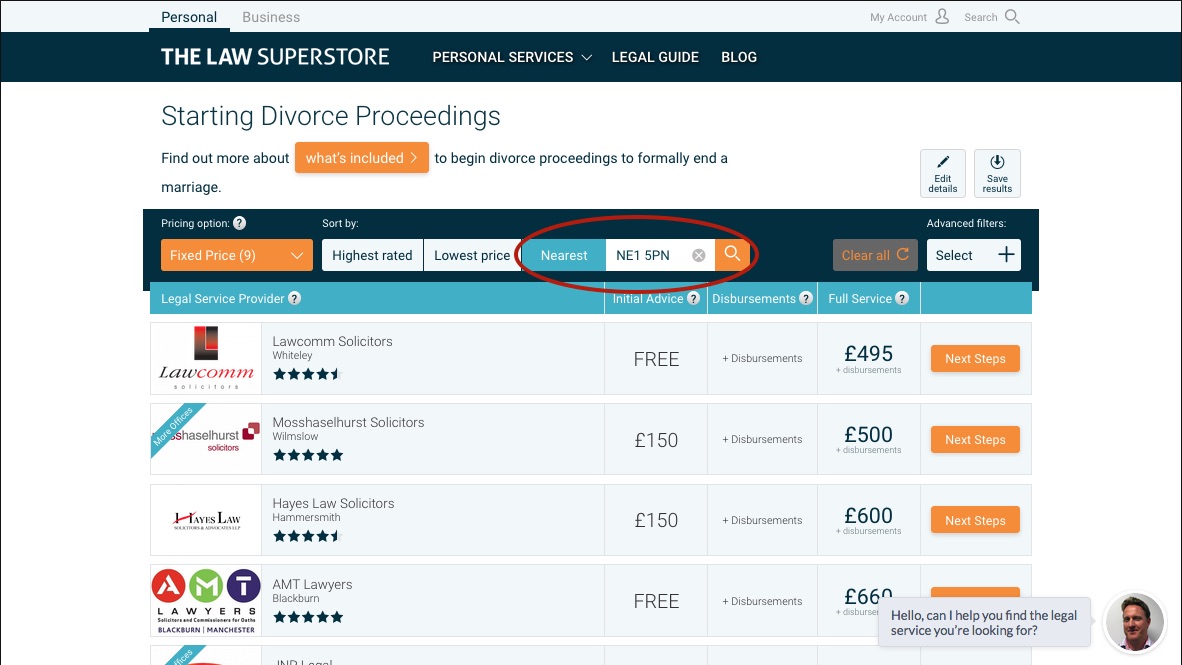Click inside the postcode input field
This screenshot has height=665, width=1182.
(650, 254)
